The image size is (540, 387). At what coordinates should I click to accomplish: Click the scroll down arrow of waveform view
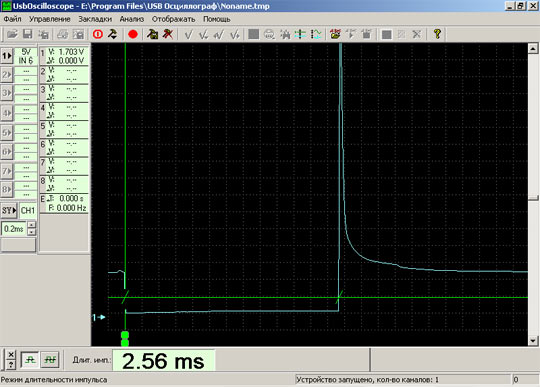coord(533,341)
